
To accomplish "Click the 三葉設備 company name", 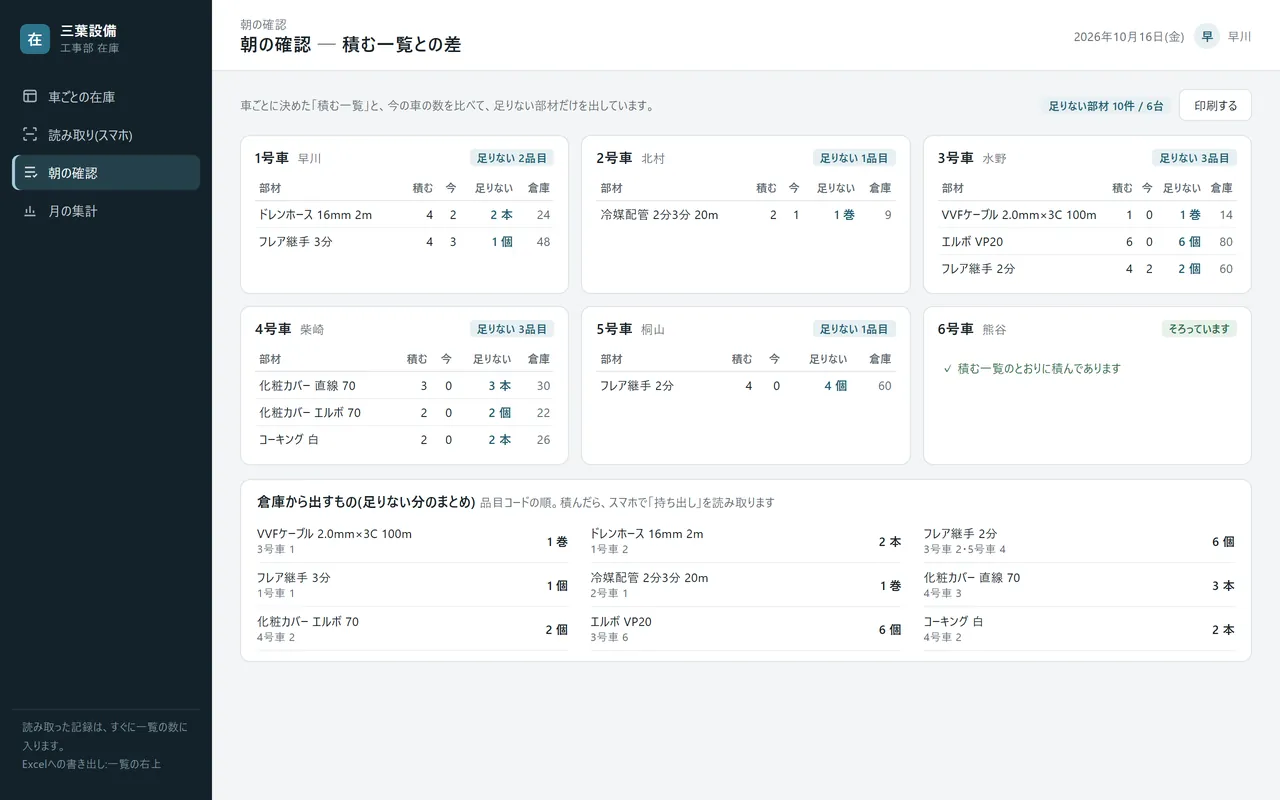I will (x=88, y=31).
